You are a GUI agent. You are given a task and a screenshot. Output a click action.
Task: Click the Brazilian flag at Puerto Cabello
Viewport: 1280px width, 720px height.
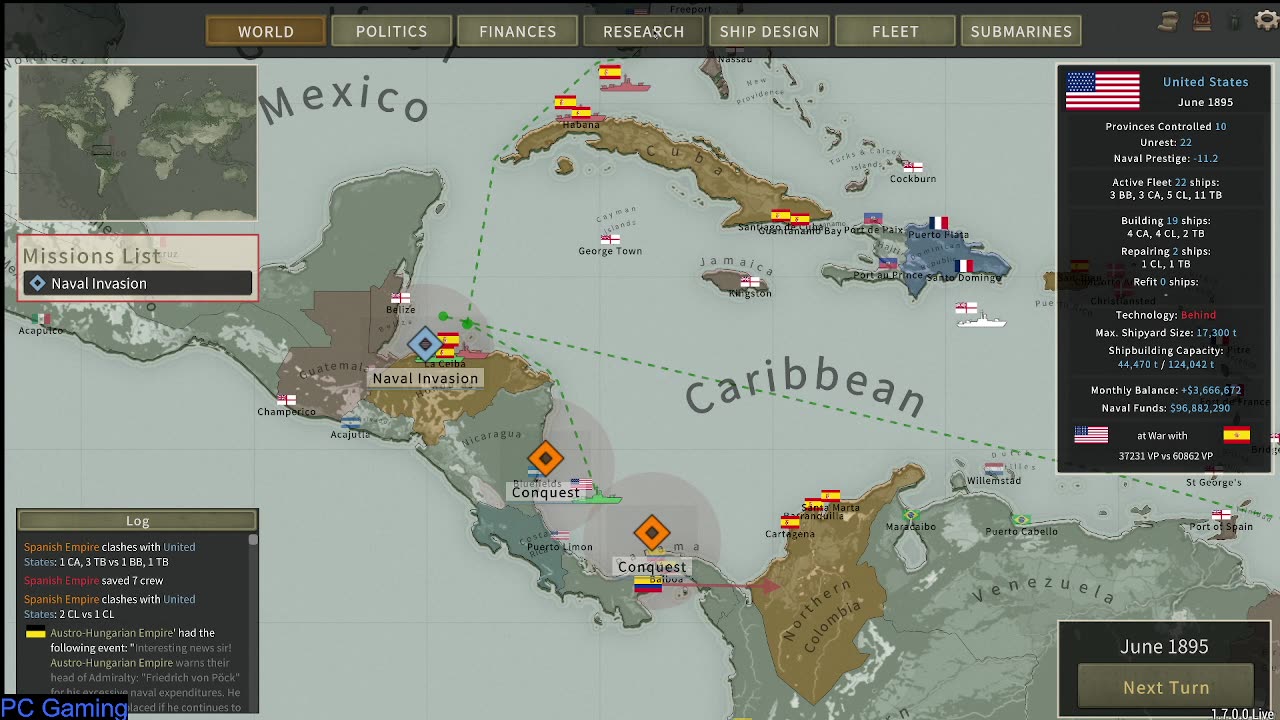pyautogui.click(x=1021, y=520)
